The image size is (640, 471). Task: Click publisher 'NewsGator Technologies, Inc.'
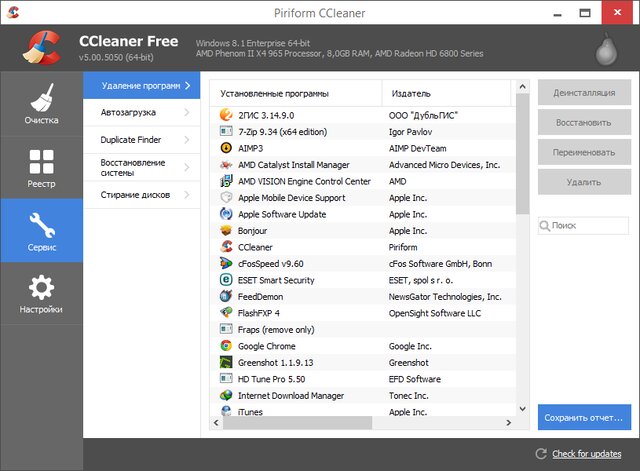pyautogui.click(x=445, y=297)
